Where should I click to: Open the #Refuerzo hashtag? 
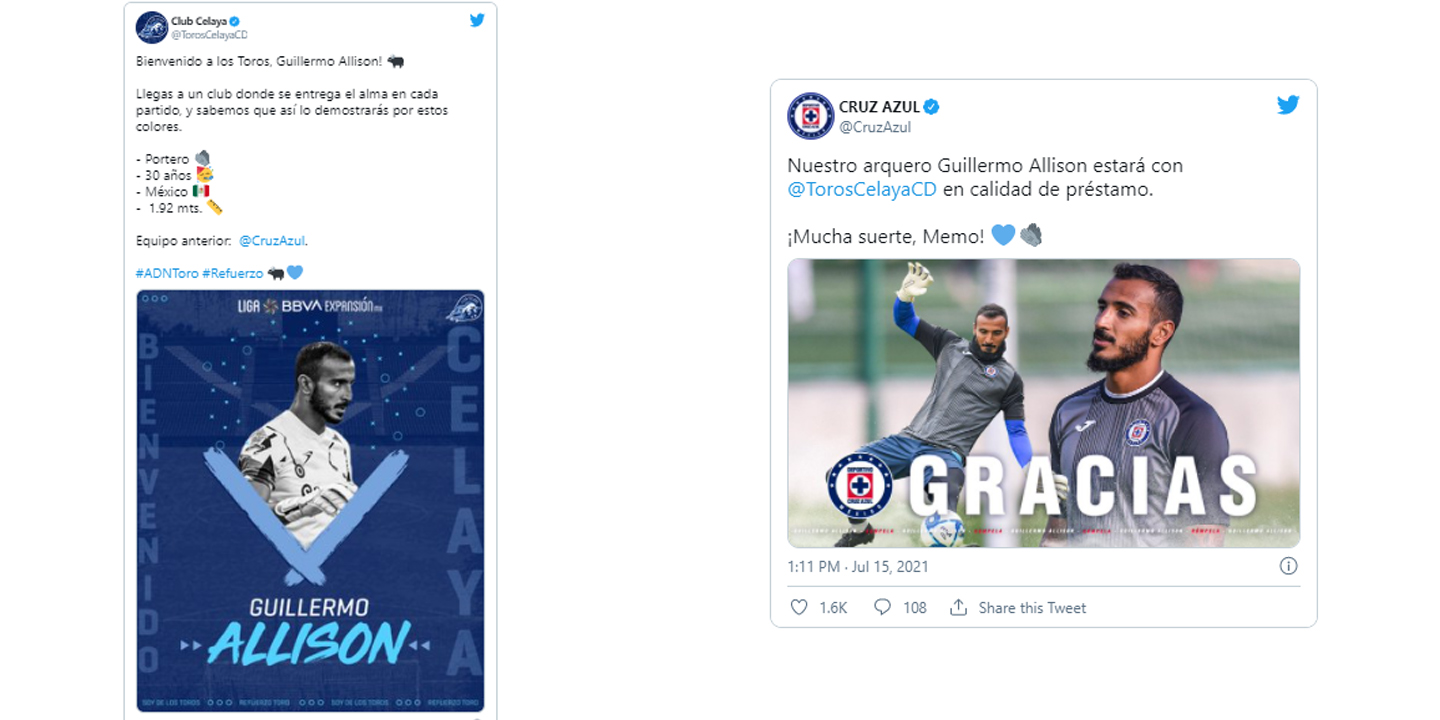click(x=232, y=273)
